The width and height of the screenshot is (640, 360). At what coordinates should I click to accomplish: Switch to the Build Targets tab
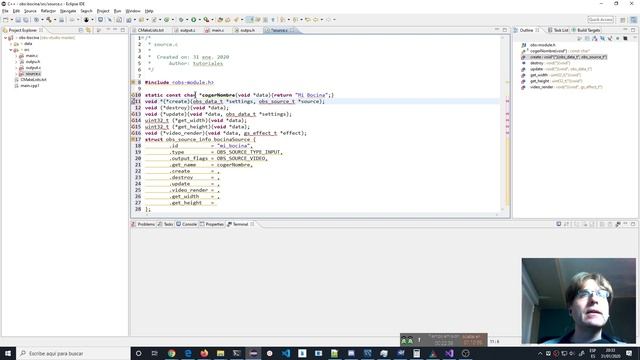pyautogui.click(x=586, y=30)
